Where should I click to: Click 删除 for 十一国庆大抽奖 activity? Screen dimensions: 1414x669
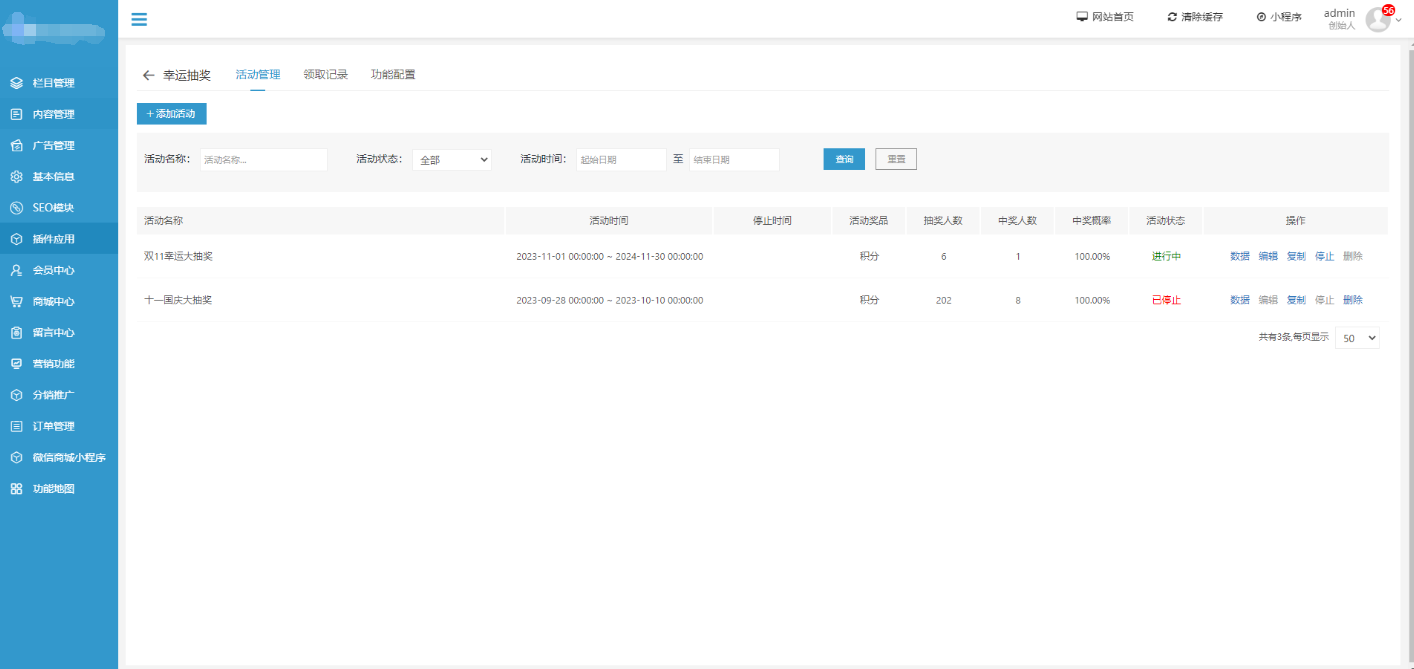pos(1352,300)
